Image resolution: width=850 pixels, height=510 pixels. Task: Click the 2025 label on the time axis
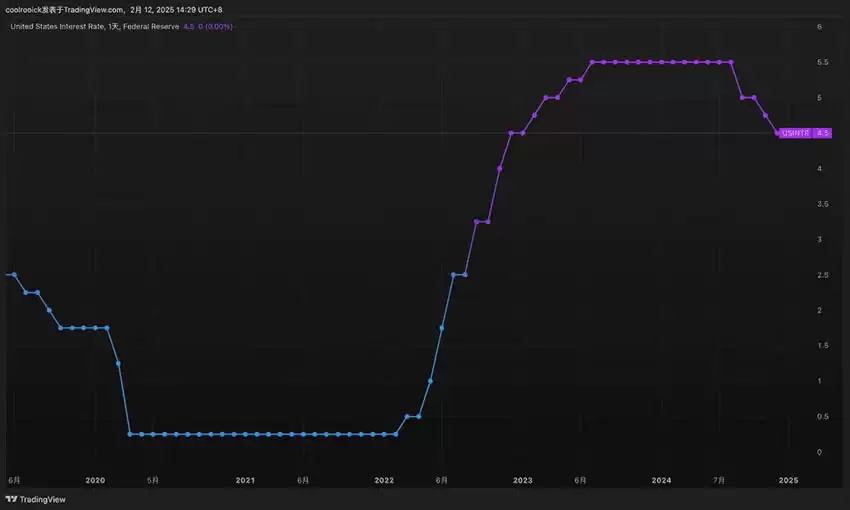[x=788, y=480]
